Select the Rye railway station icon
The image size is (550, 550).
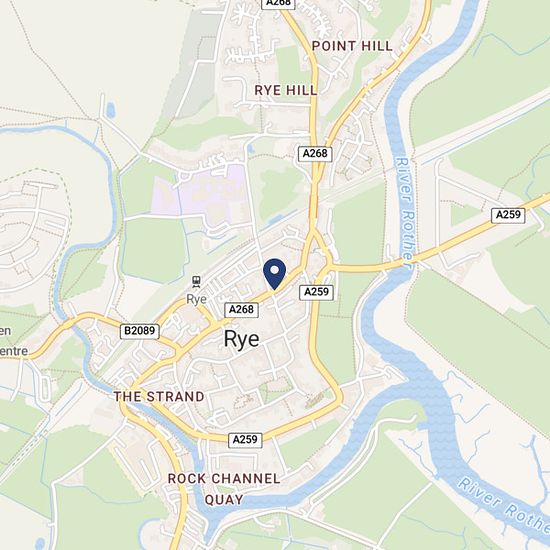point(196,282)
